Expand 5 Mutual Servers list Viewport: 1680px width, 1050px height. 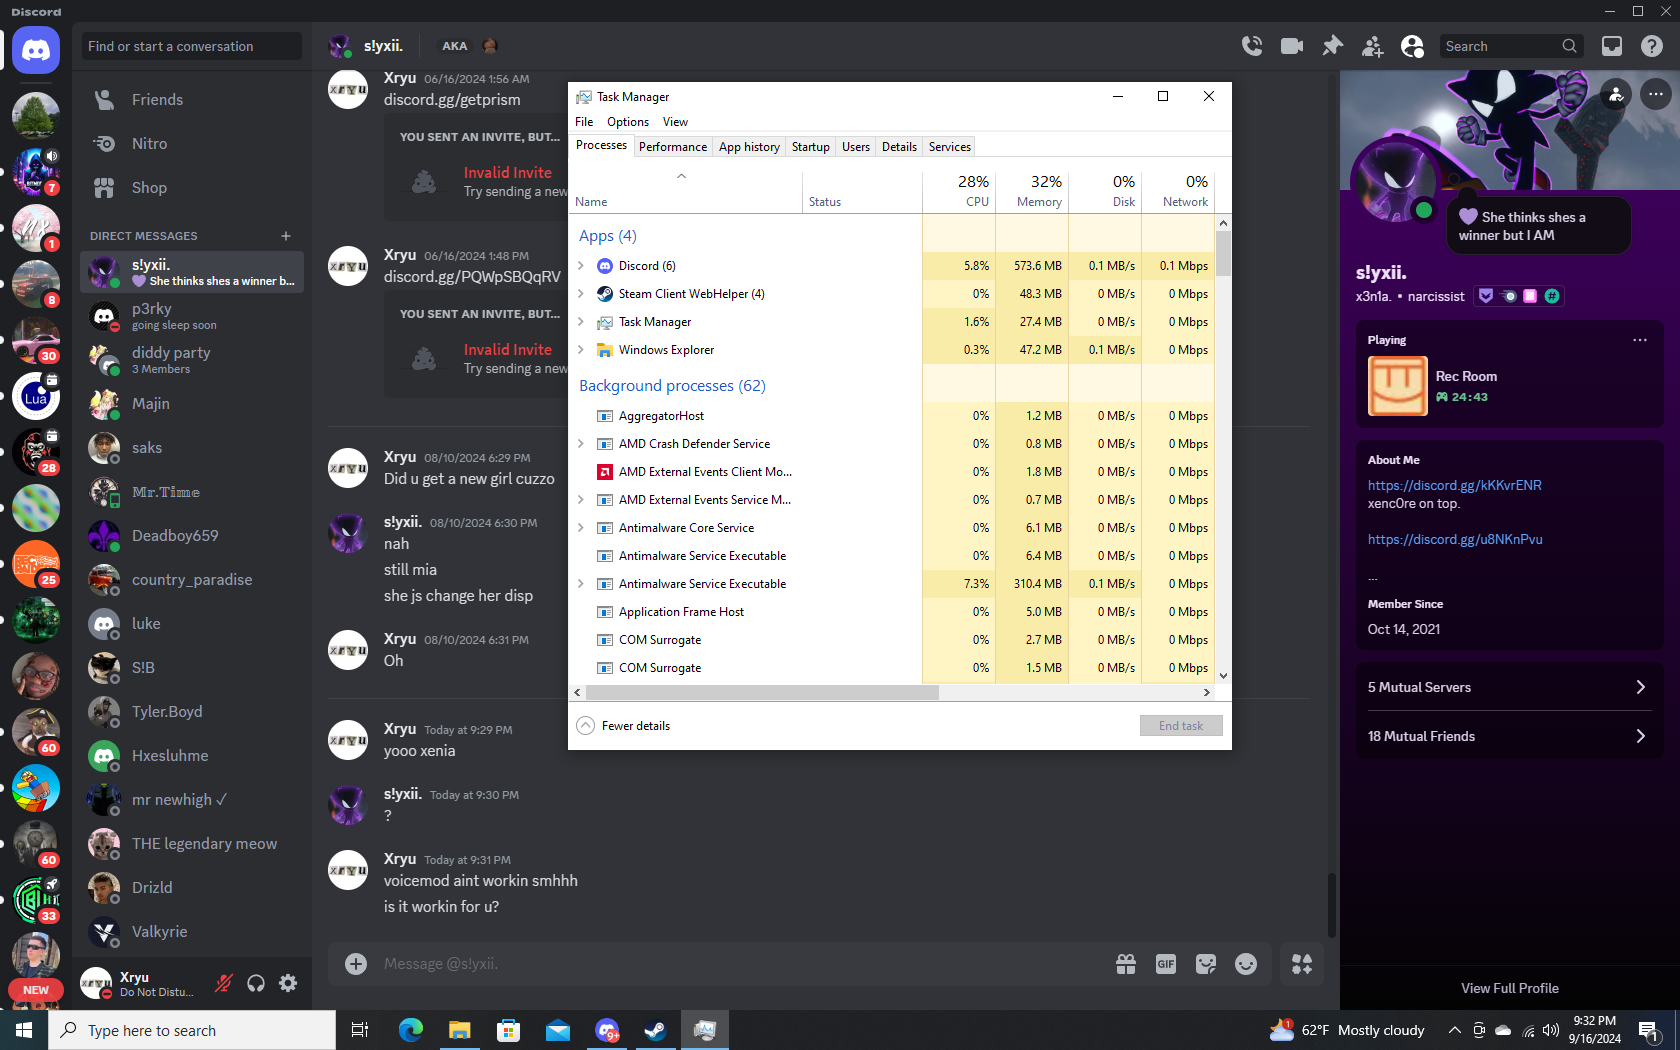pyautogui.click(x=1508, y=687)
